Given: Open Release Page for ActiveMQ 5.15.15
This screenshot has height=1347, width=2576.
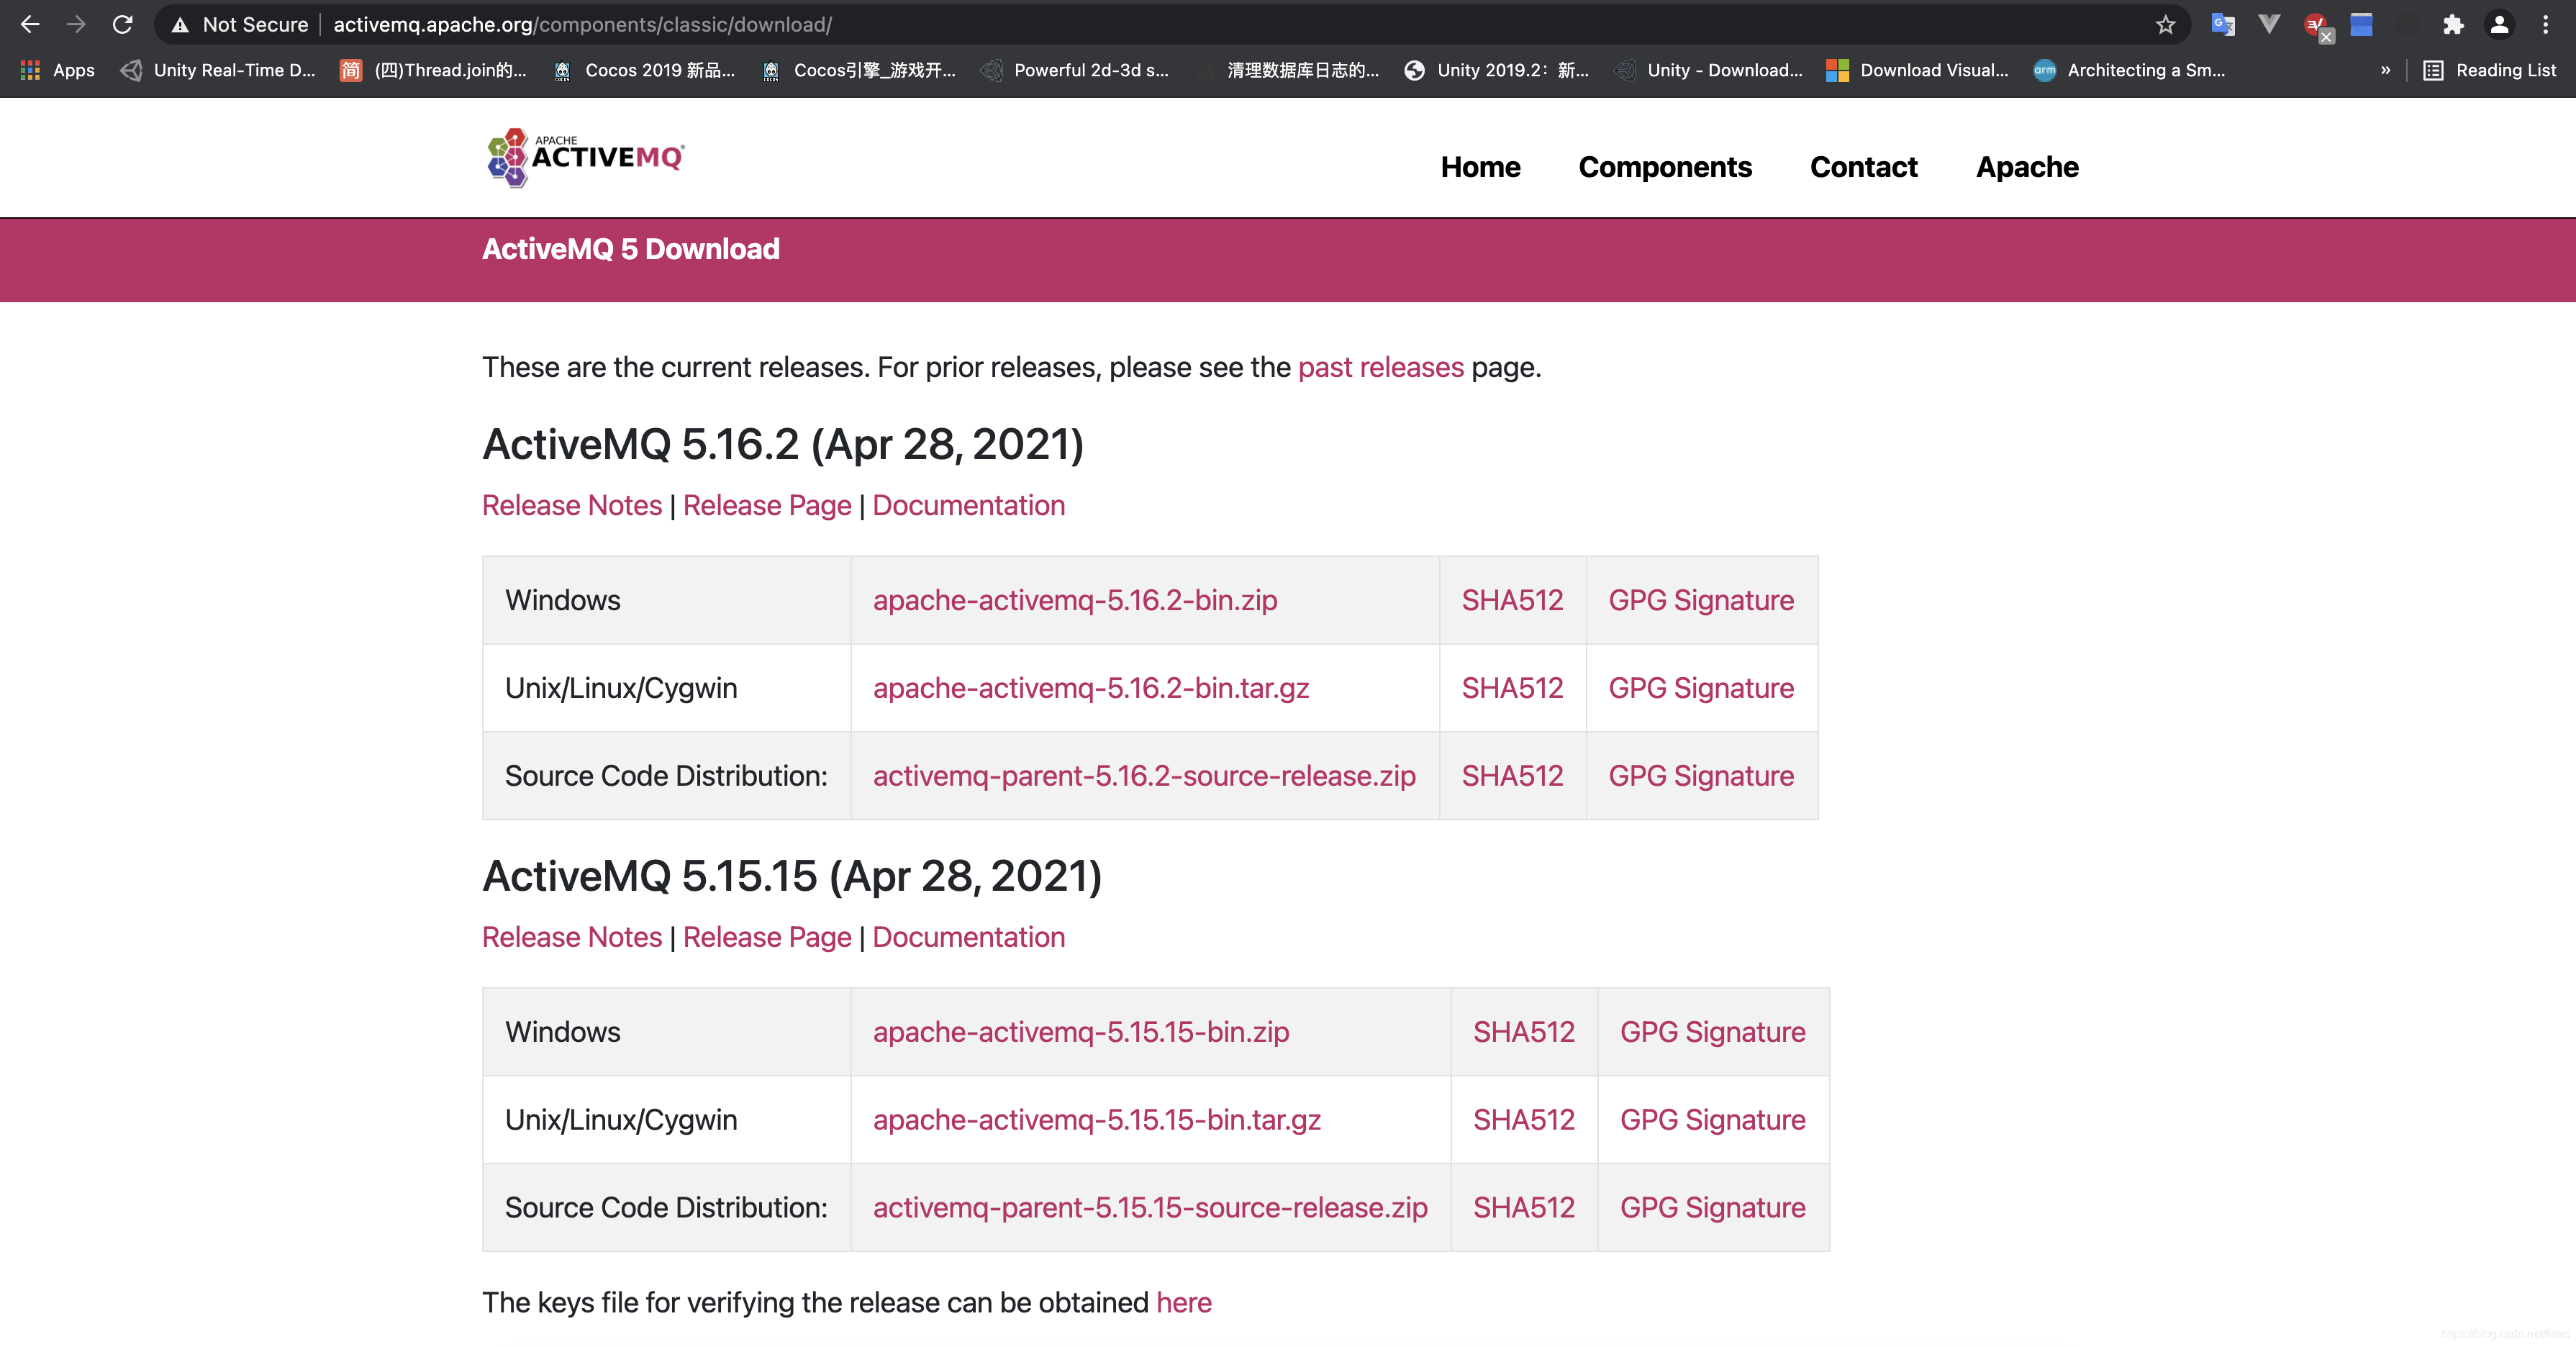Looking at the screenshot, I should point(767,937).
